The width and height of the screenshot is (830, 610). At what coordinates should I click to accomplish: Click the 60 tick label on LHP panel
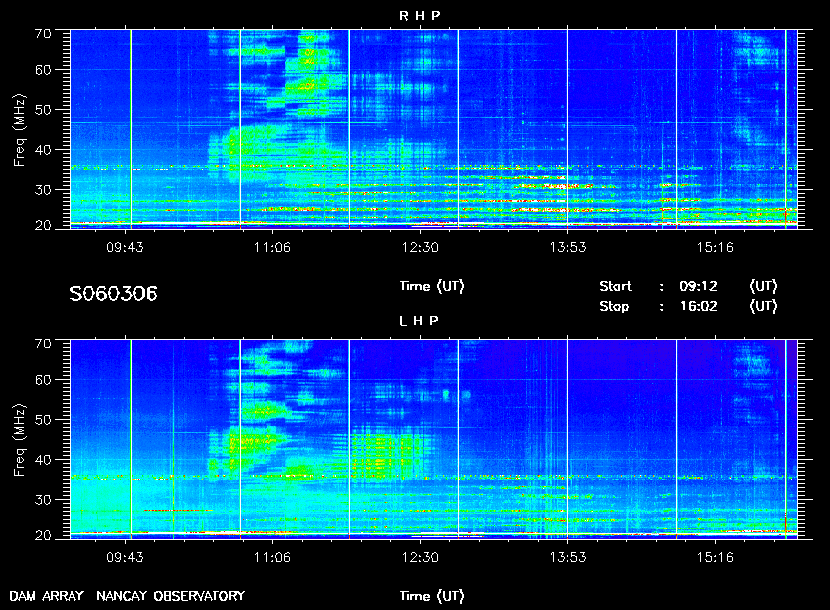click(43, 380)
